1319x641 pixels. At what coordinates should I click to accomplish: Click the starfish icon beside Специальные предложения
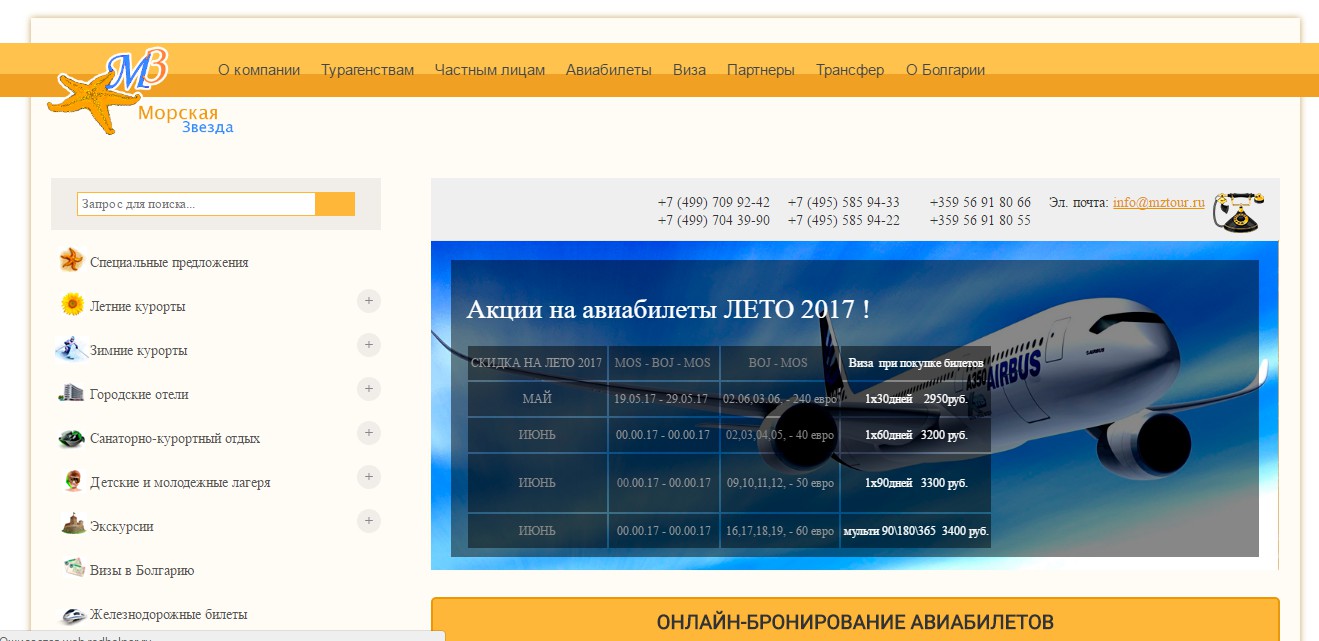click(x=71, y=261)
